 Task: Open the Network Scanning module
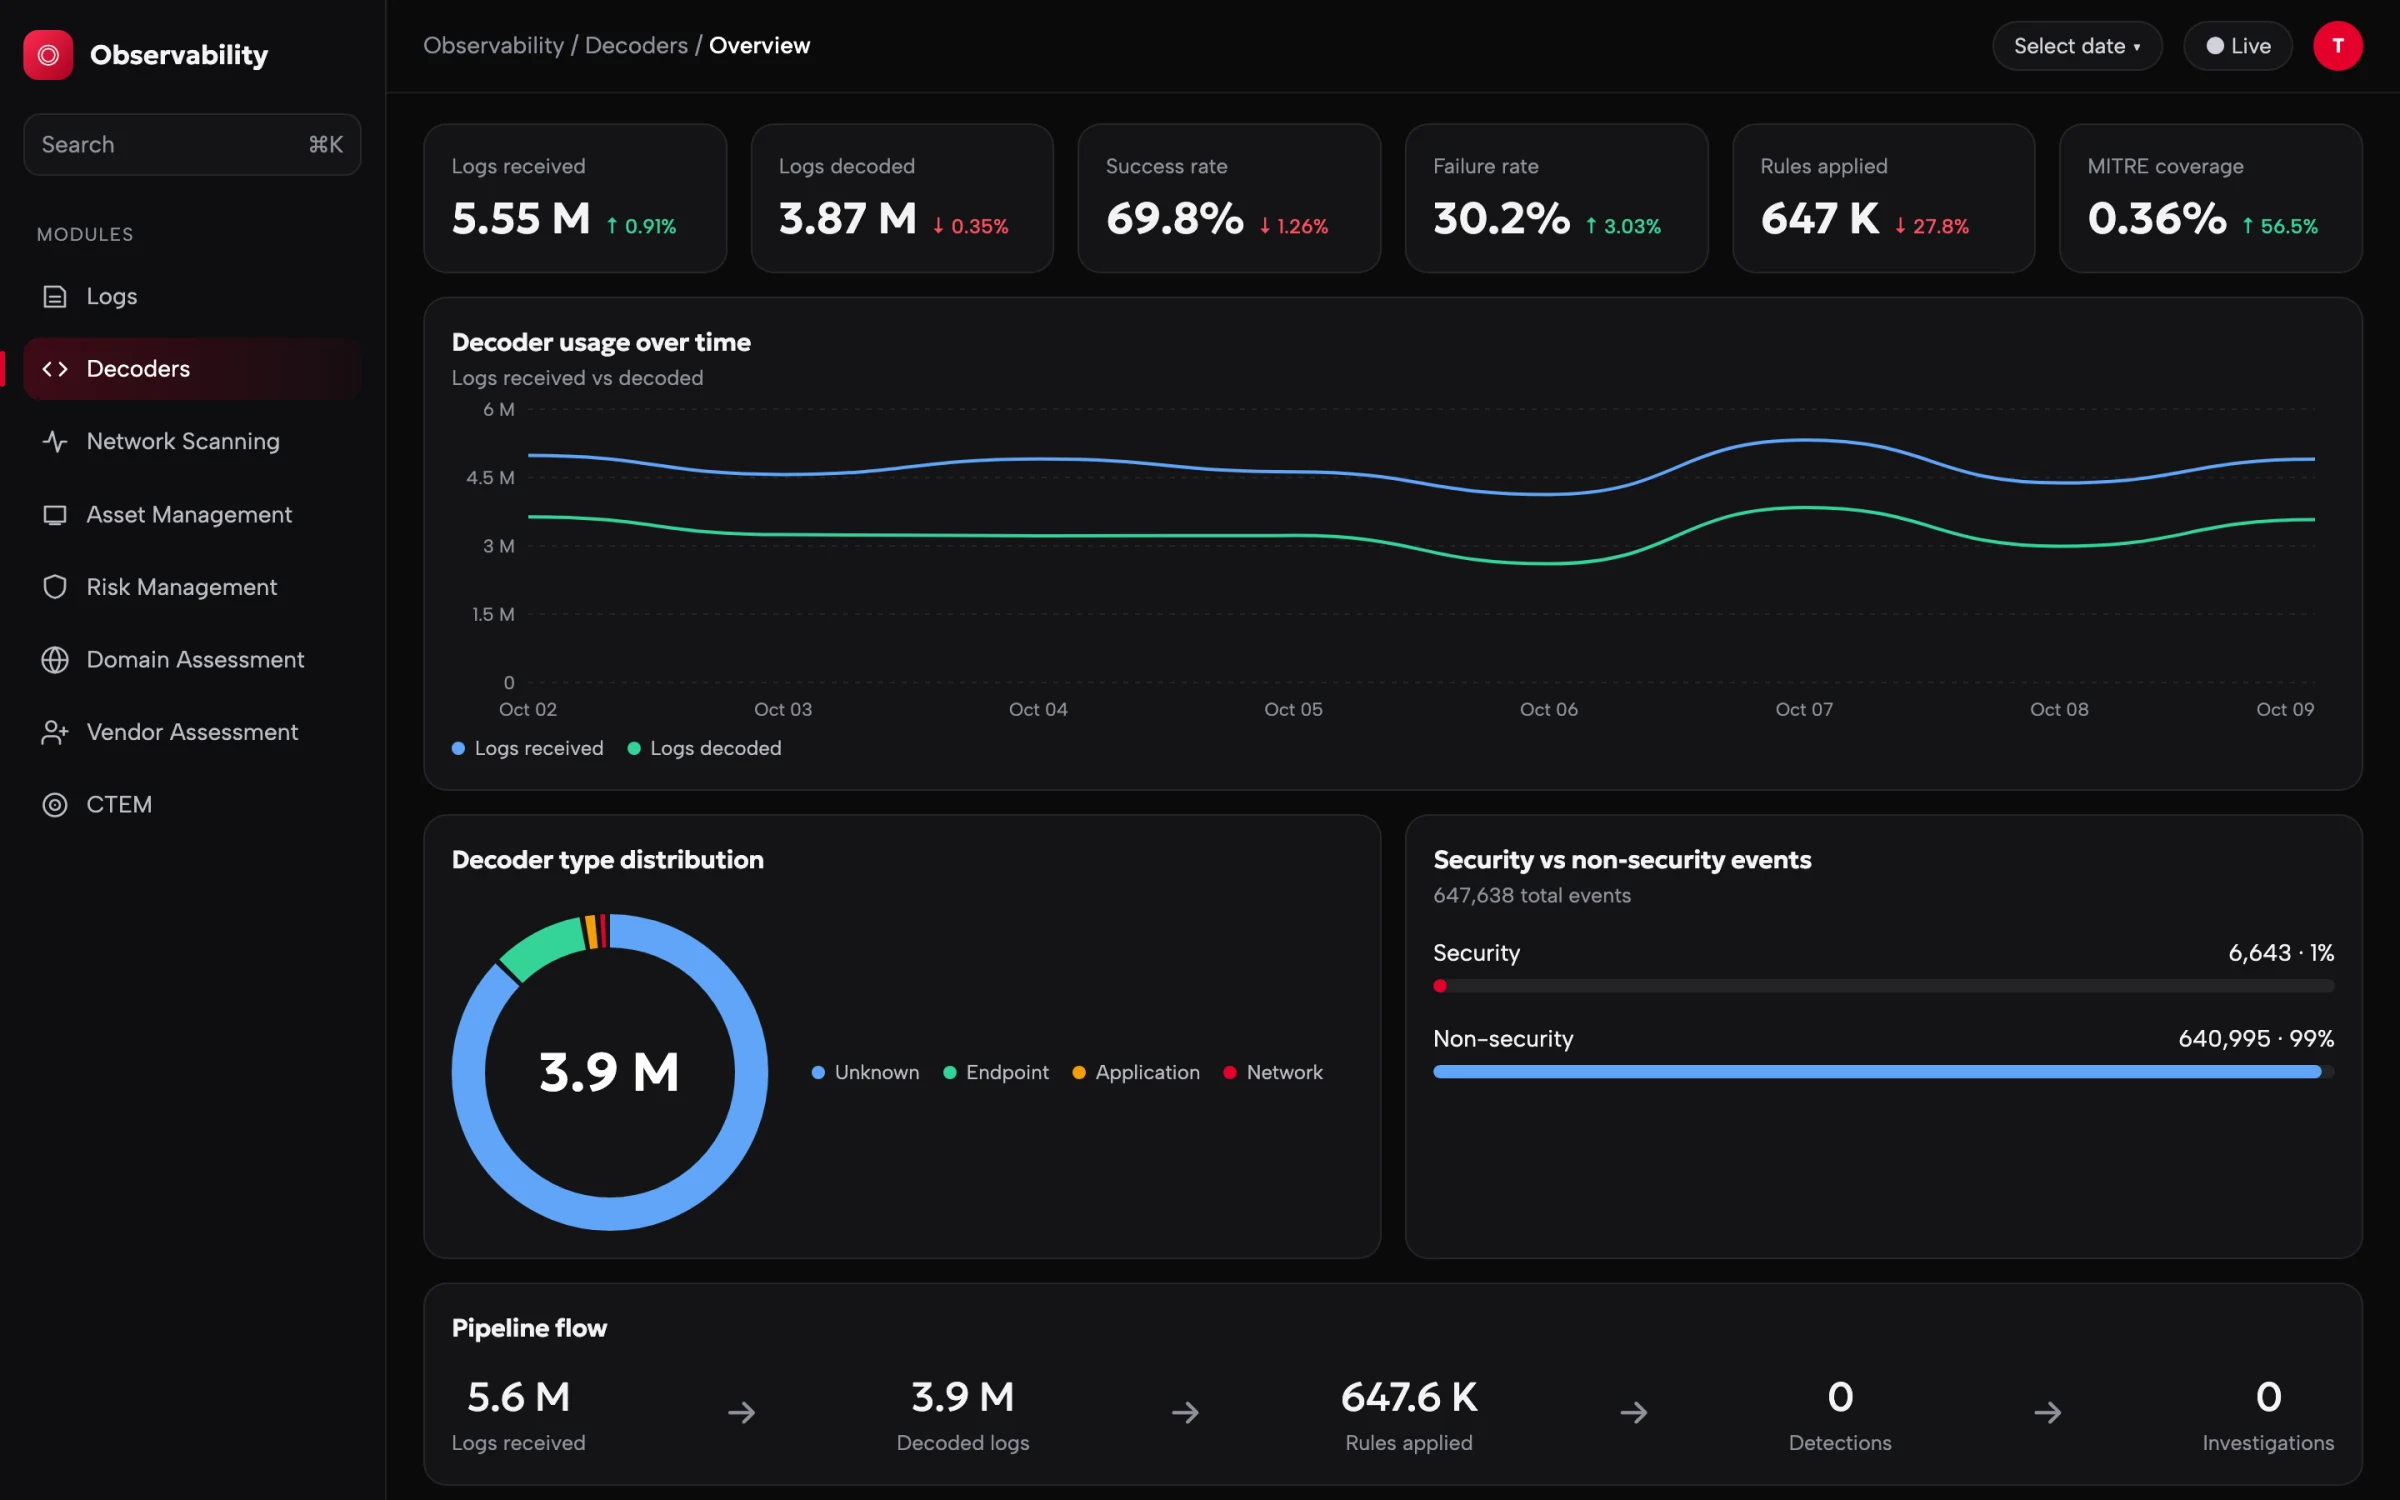192,441
